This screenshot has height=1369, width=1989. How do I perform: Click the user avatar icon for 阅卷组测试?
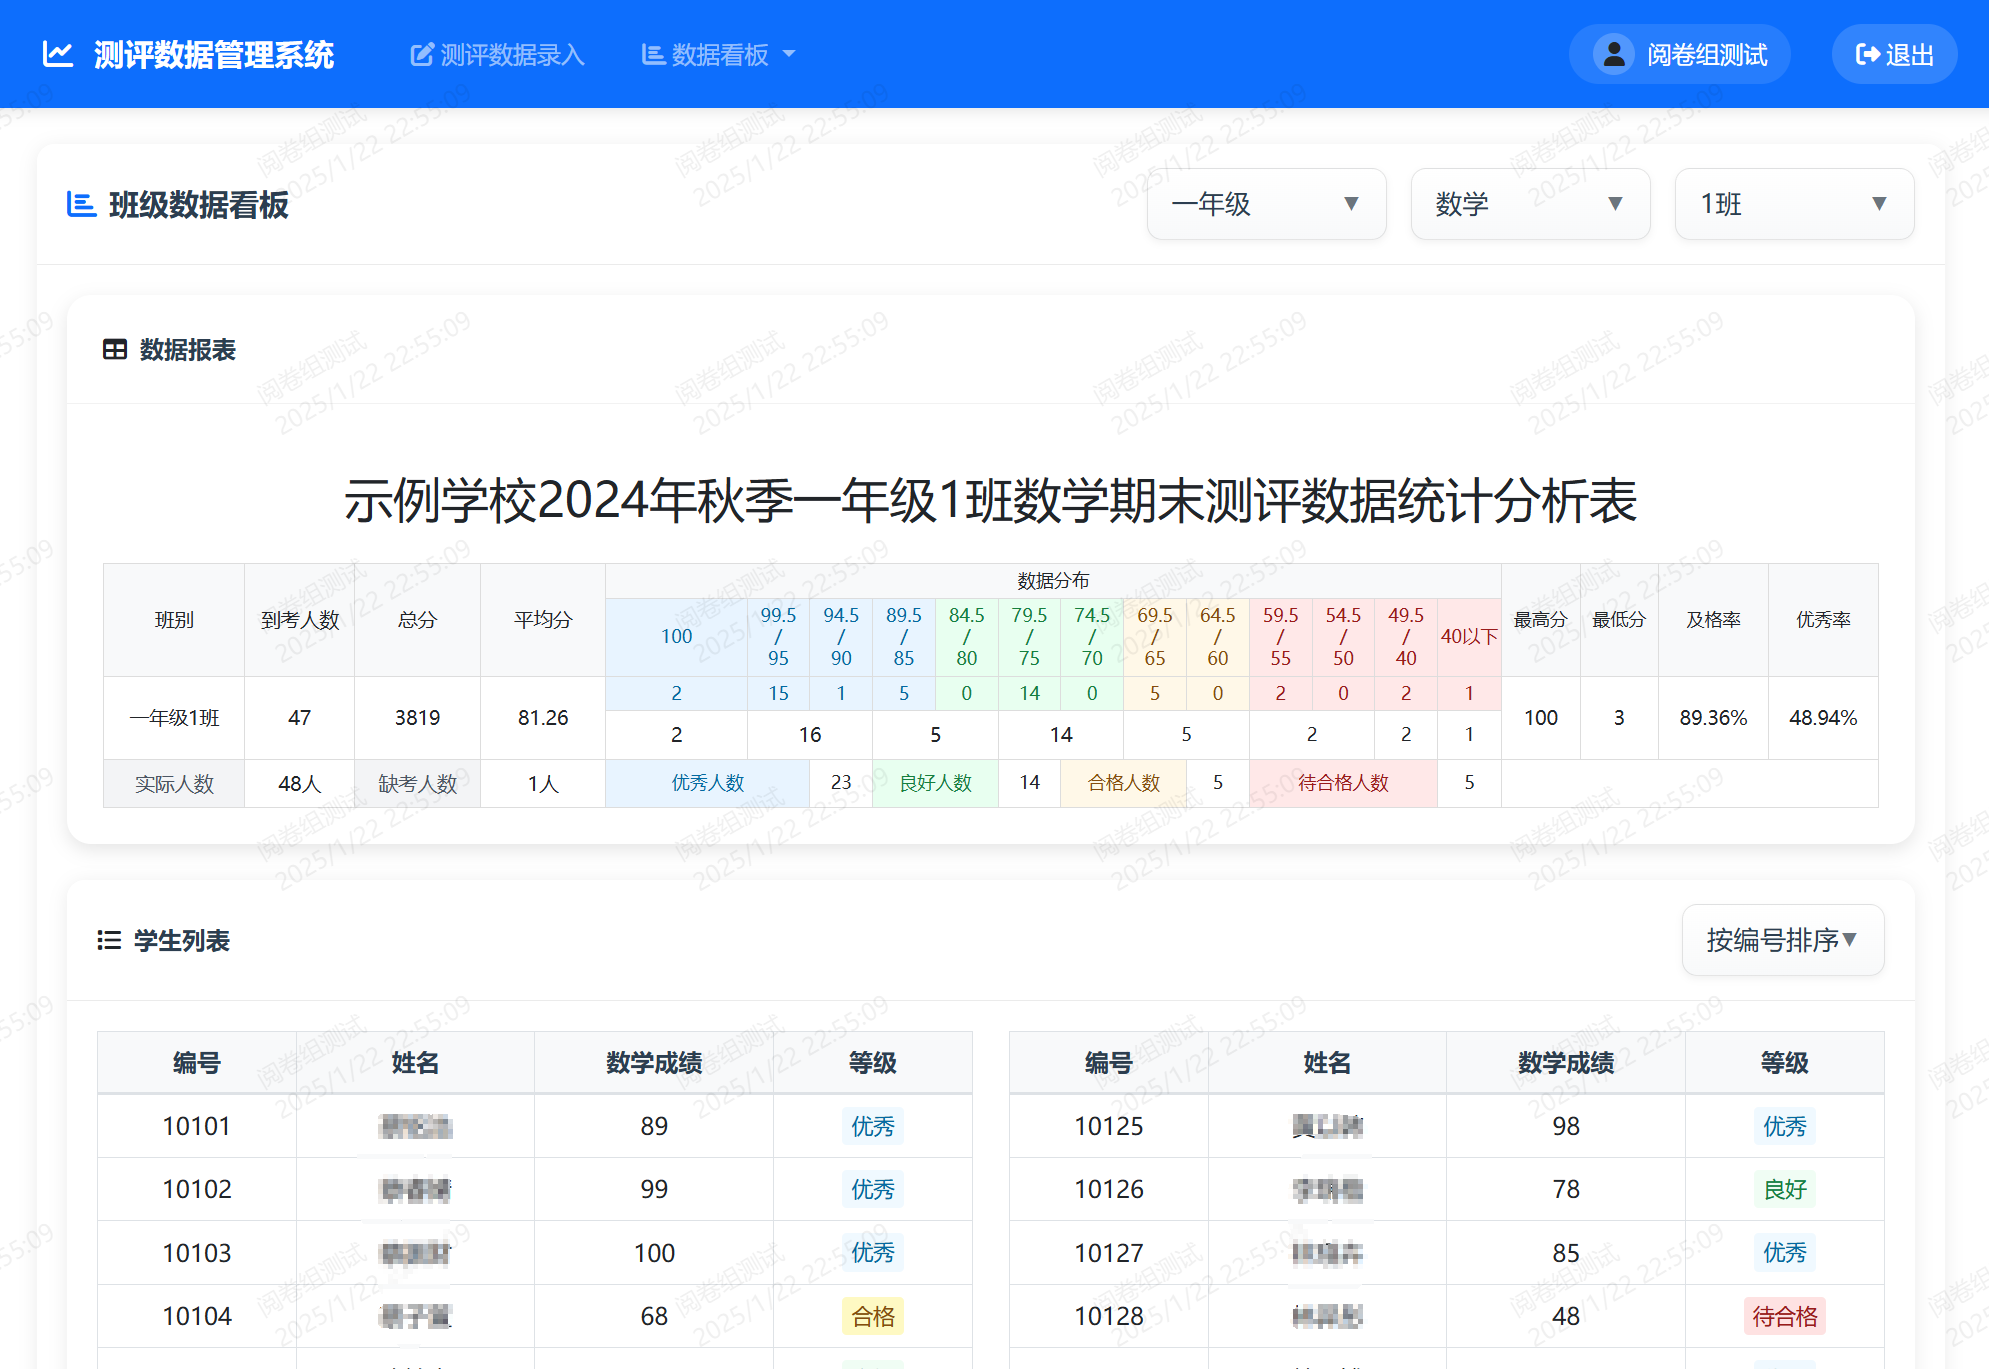click(x=1612, y=53)
